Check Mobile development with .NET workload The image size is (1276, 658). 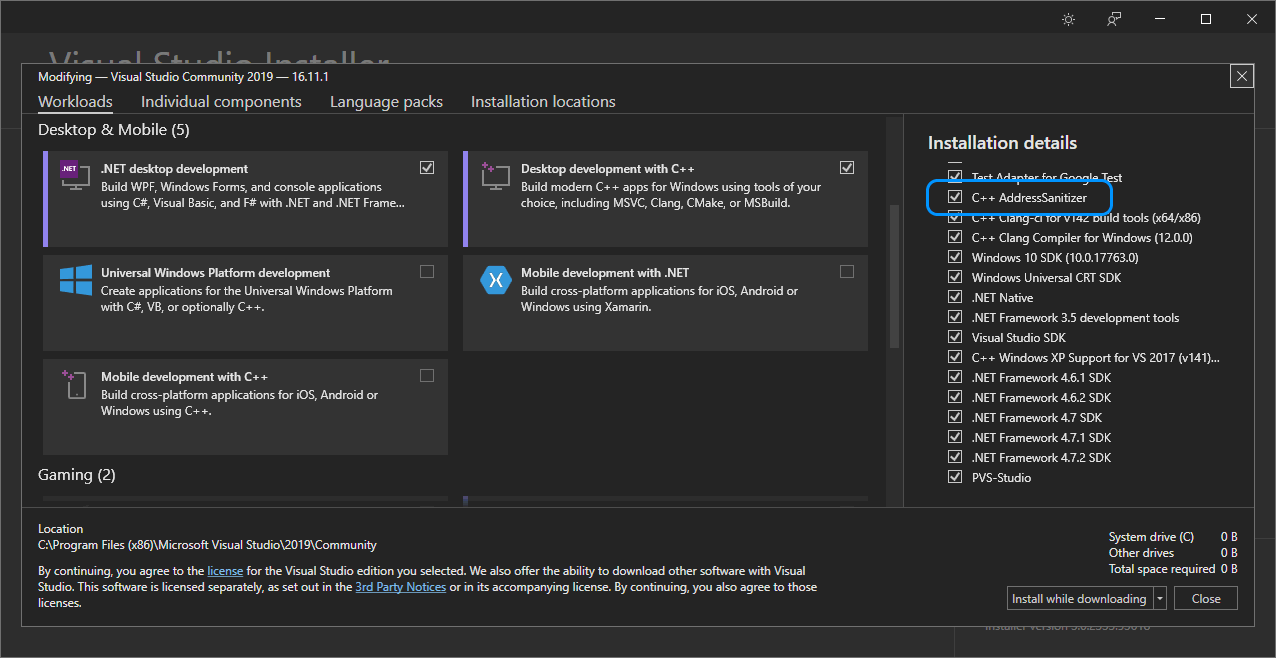(847, 272)
